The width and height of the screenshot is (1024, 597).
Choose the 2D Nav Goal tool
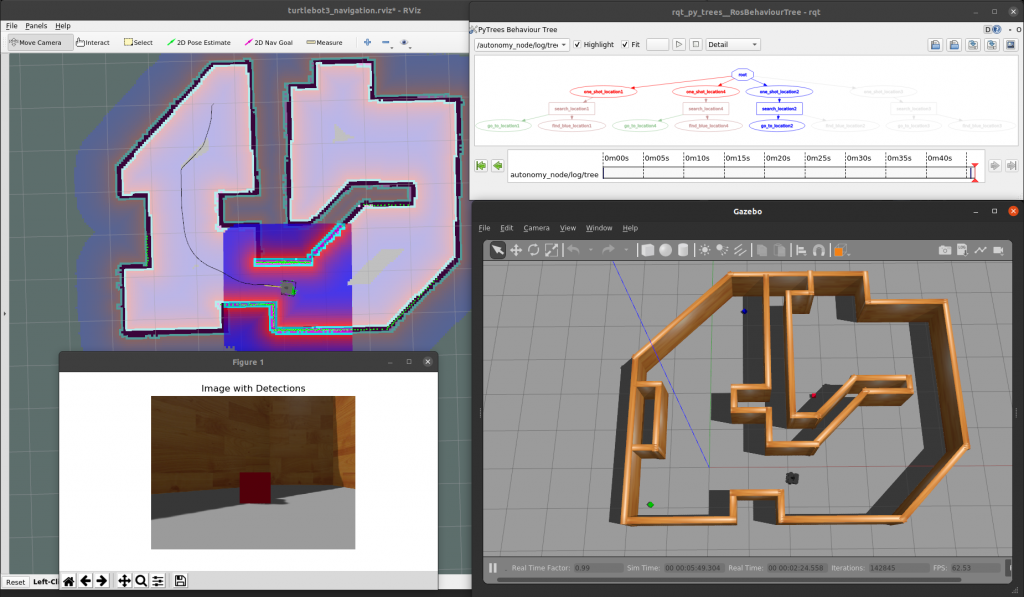click(268, 42)
